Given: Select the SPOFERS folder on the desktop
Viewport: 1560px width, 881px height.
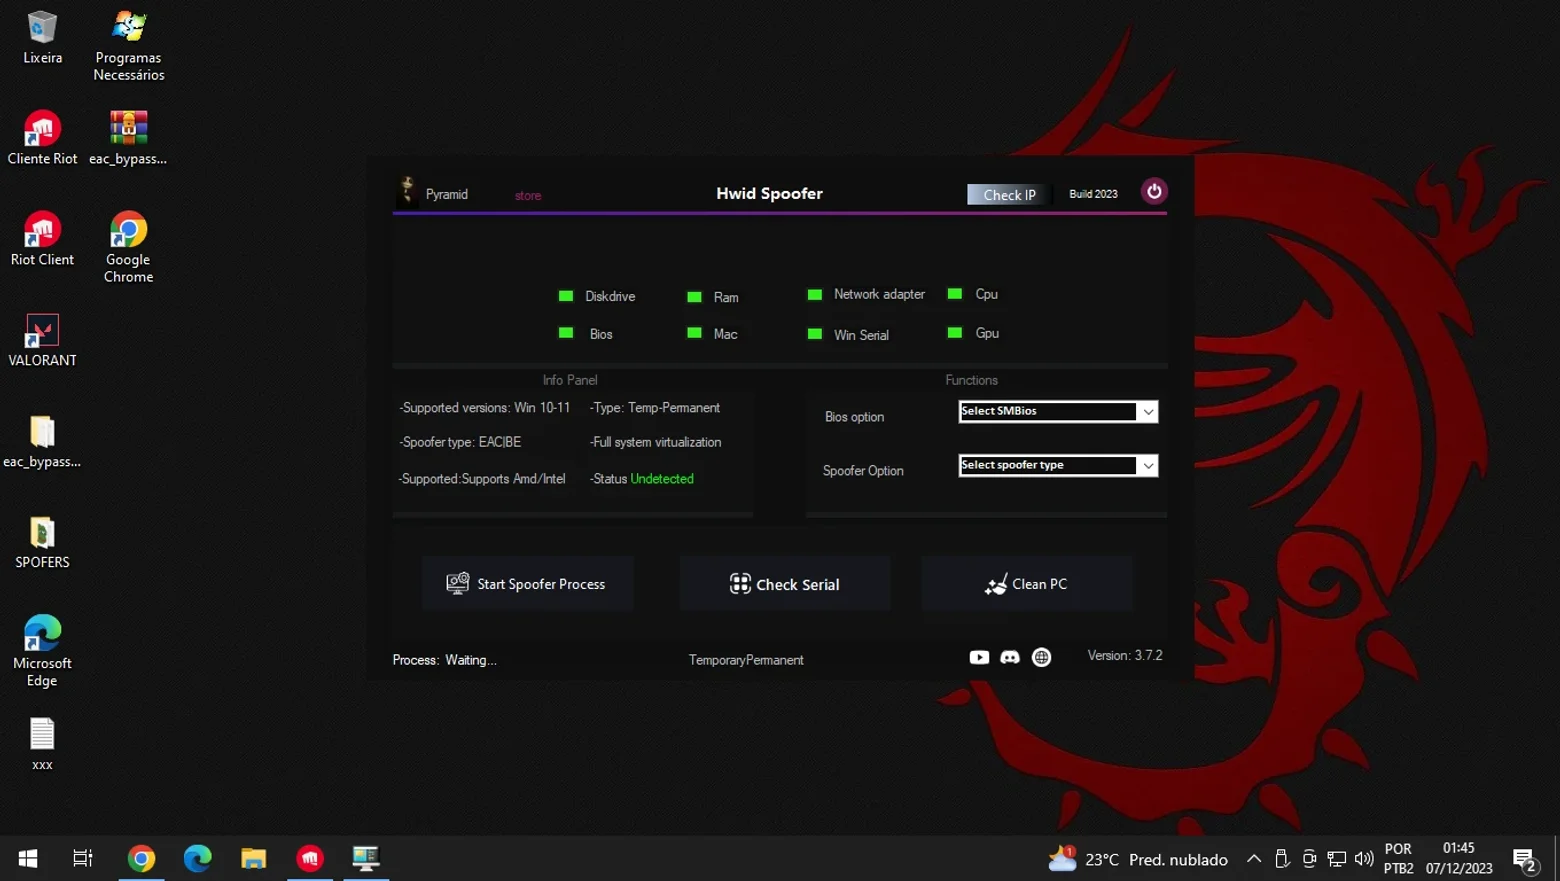Looking at the screenshot, I should tap(42, 542).
